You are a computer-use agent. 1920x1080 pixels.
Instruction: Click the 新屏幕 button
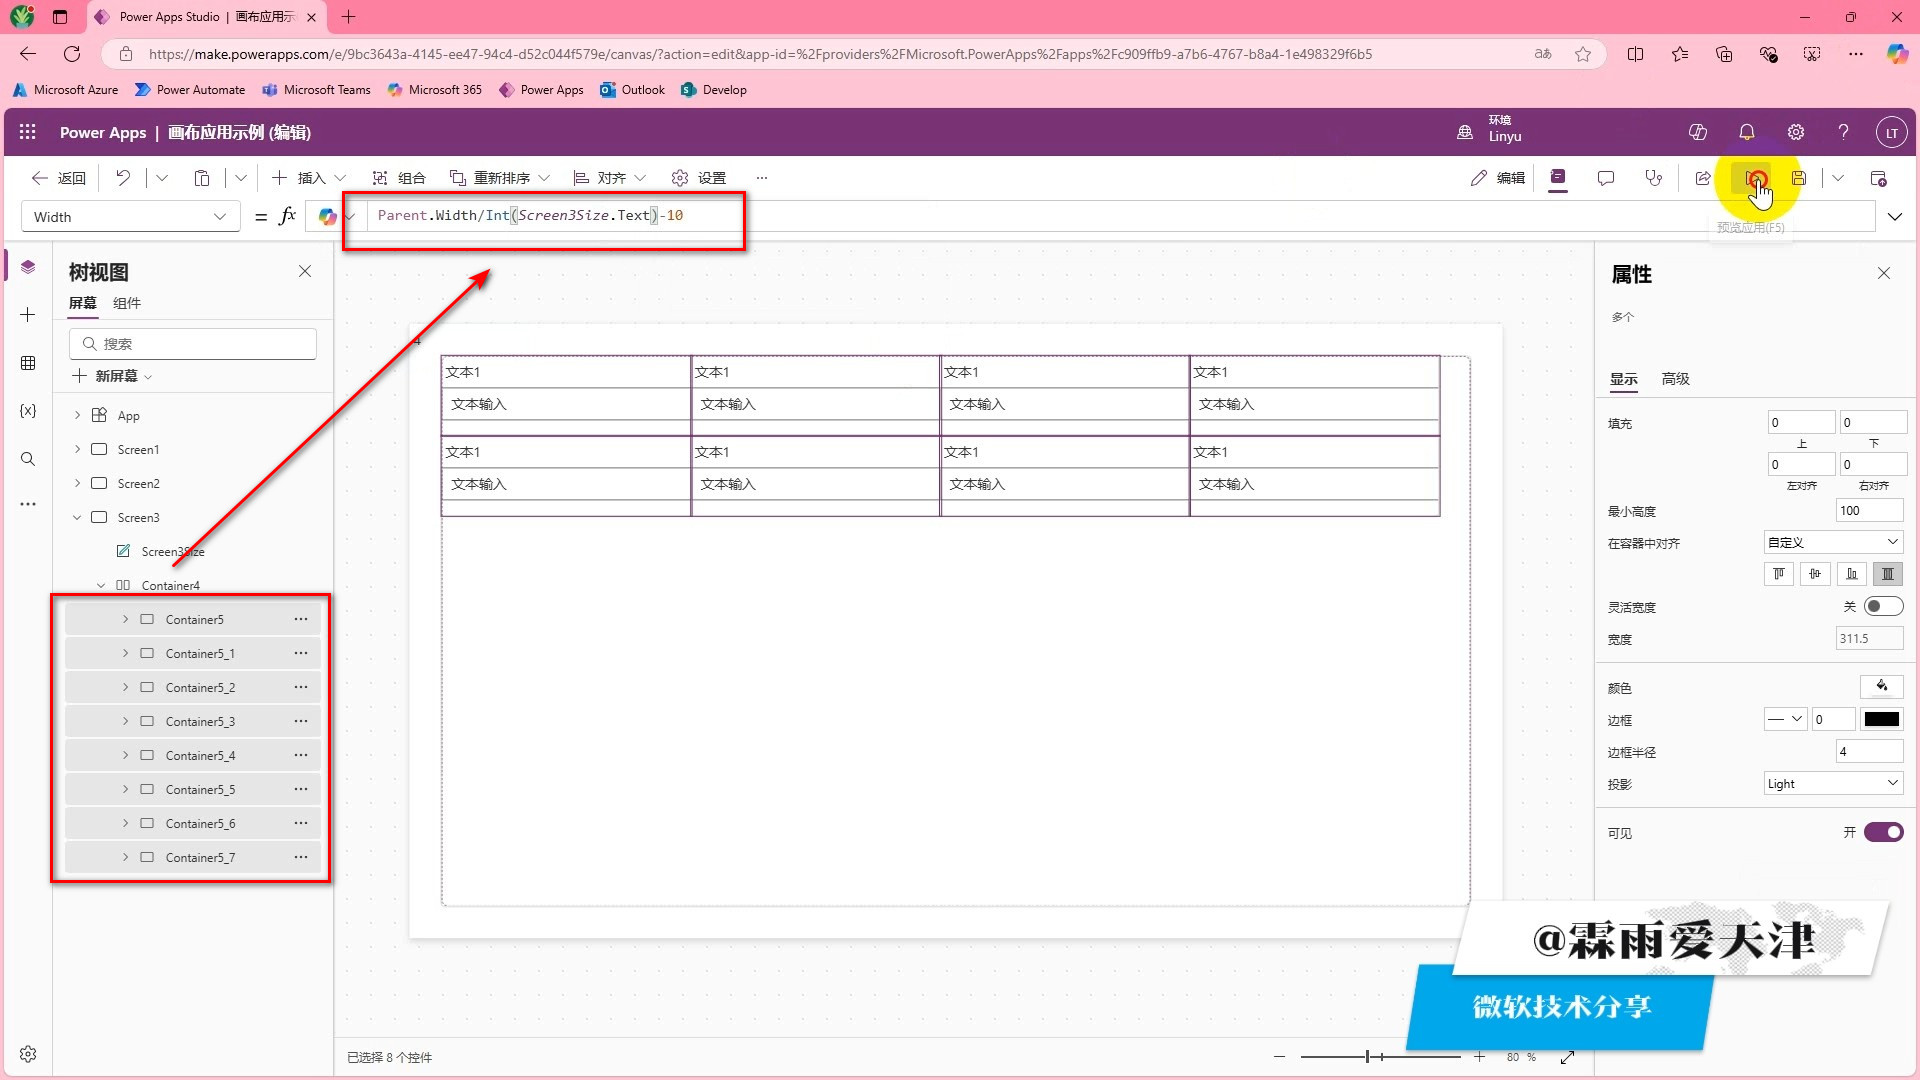(113, 376)
